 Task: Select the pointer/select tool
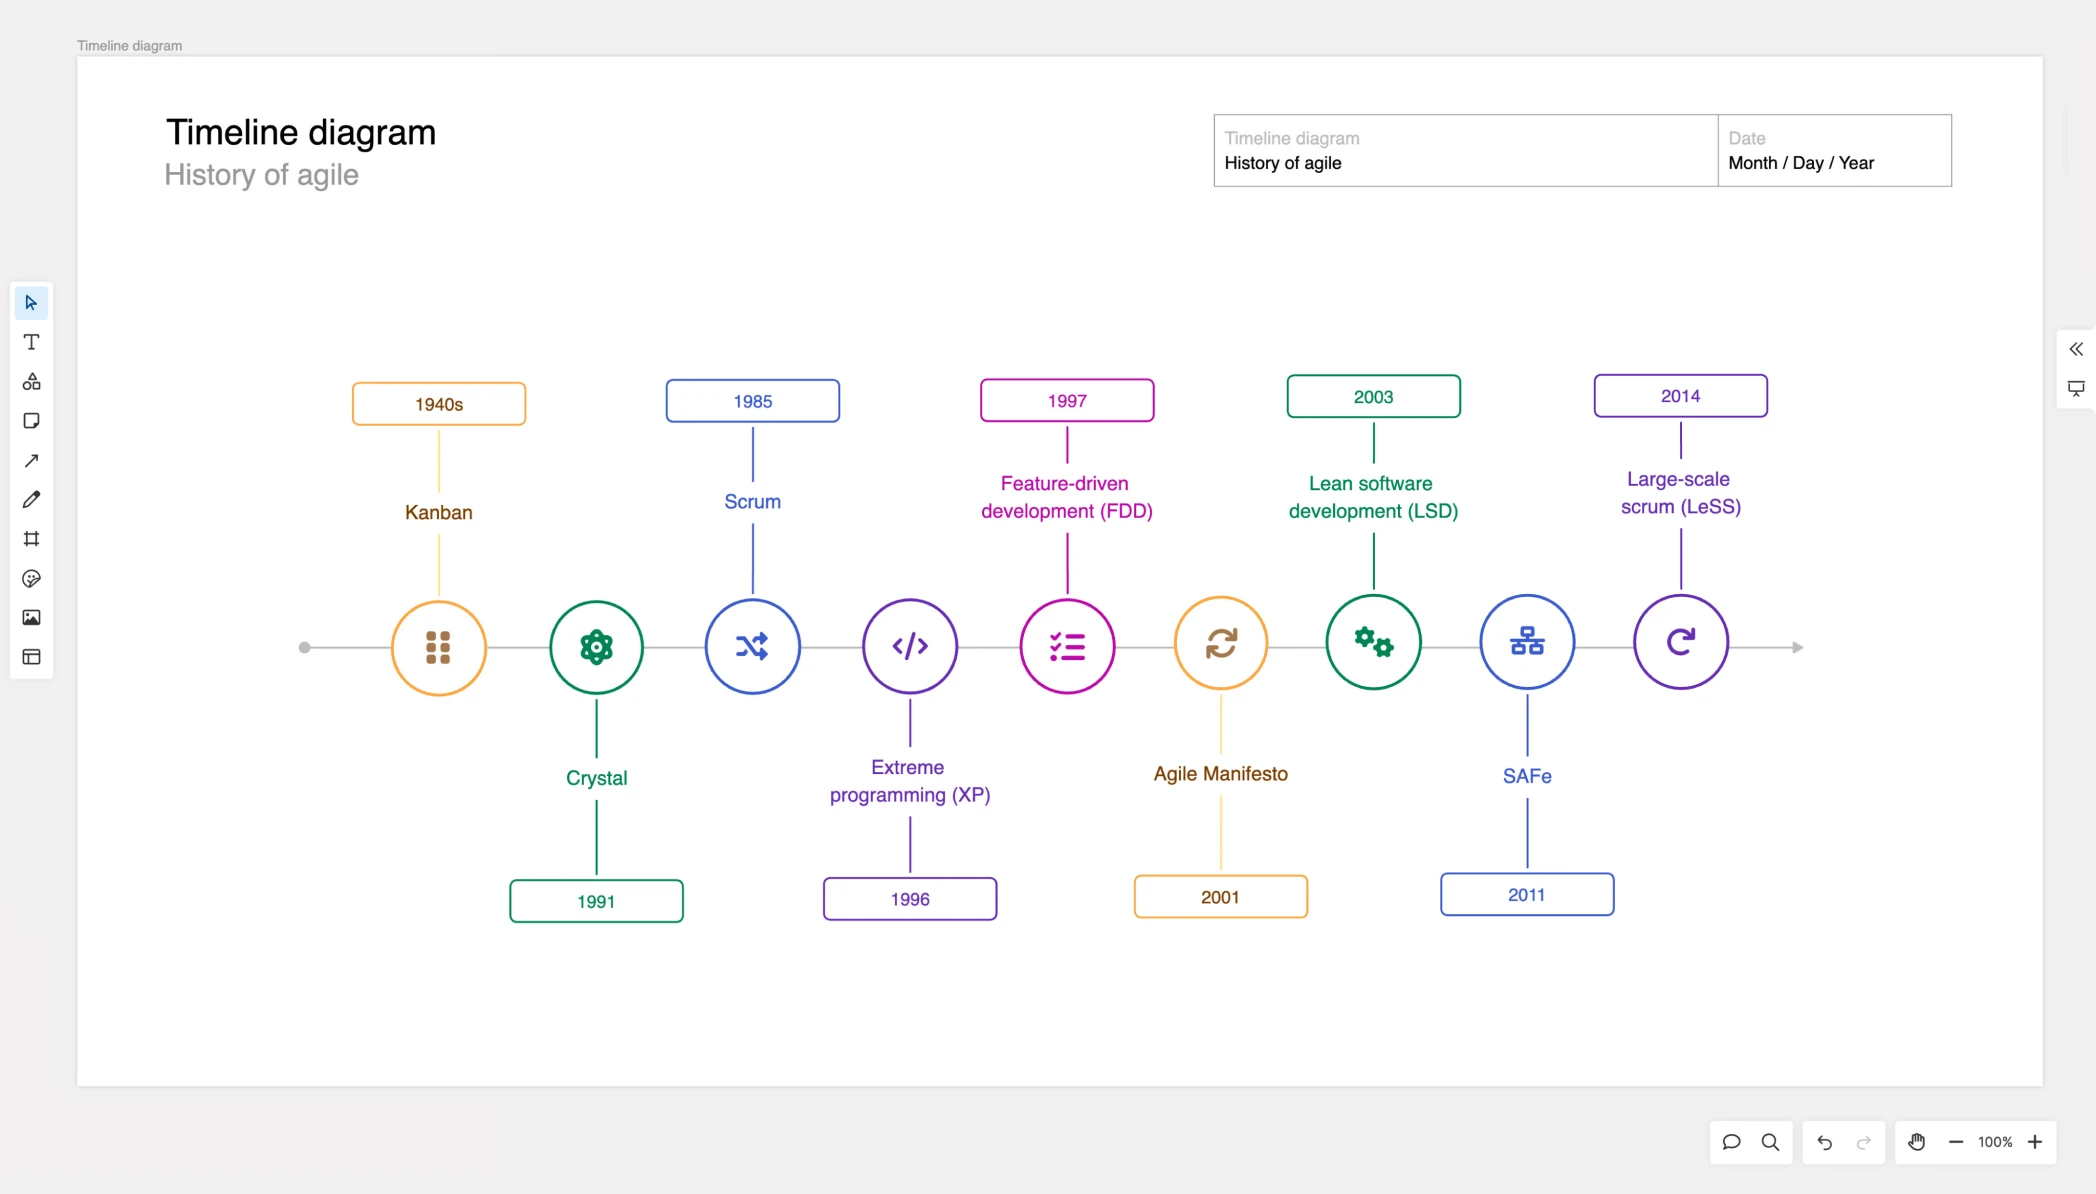click(x=31, y=303)
